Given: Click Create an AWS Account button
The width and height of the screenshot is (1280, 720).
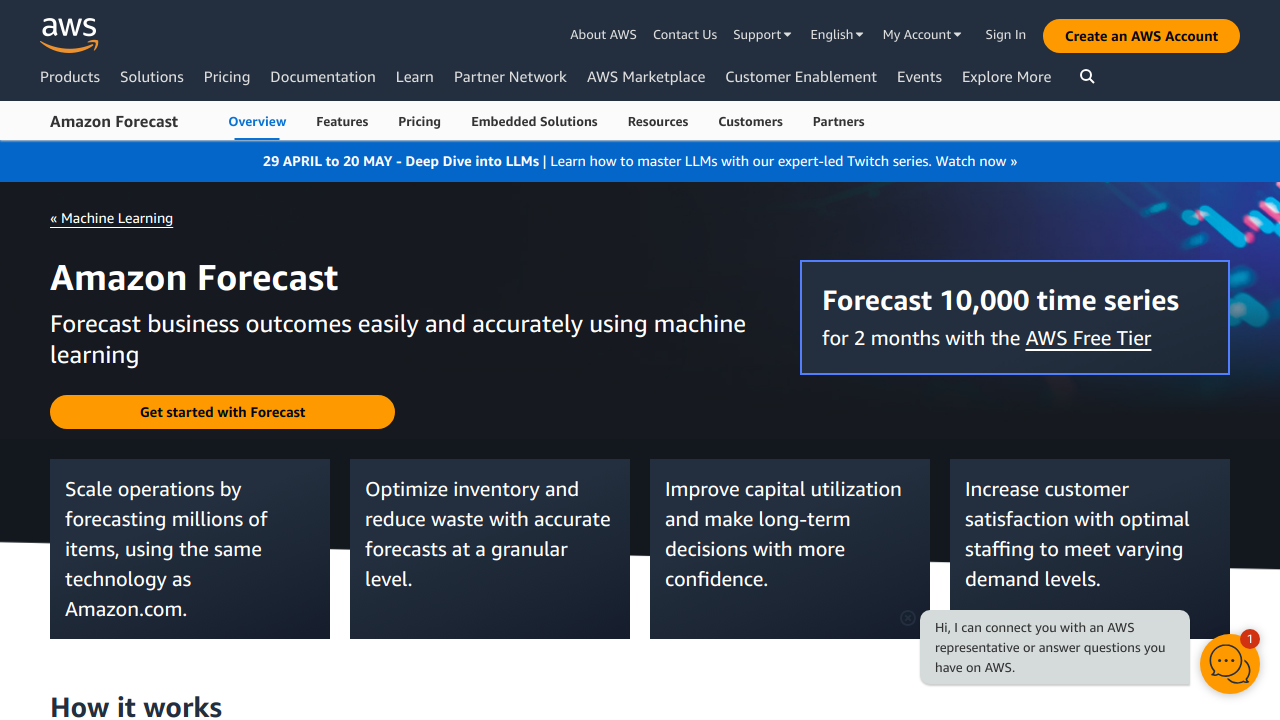Looking at the screenshot, I should tap(1141, 36).
